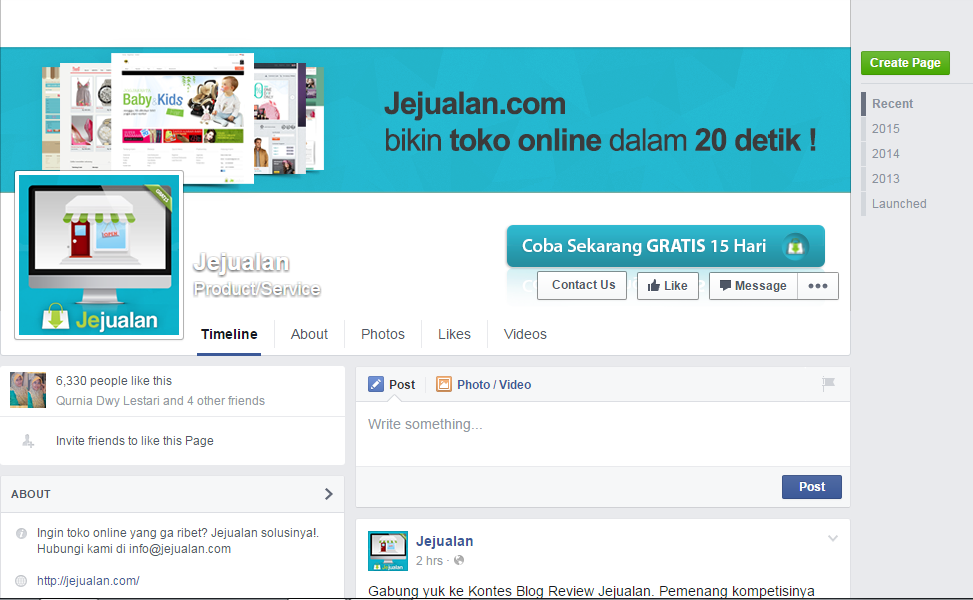973x600 pixels.
Task: Open the About tab
Action: coord(309,334)
